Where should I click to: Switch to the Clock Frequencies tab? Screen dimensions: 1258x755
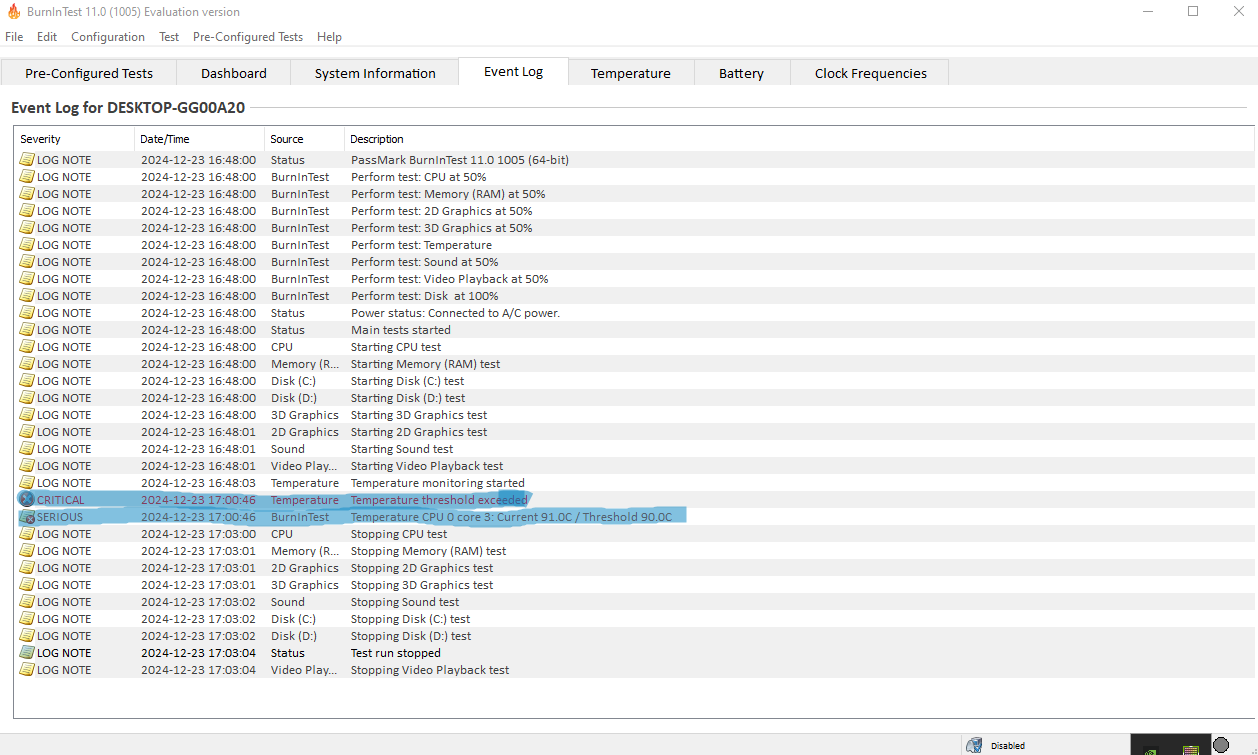click(870, 73)
